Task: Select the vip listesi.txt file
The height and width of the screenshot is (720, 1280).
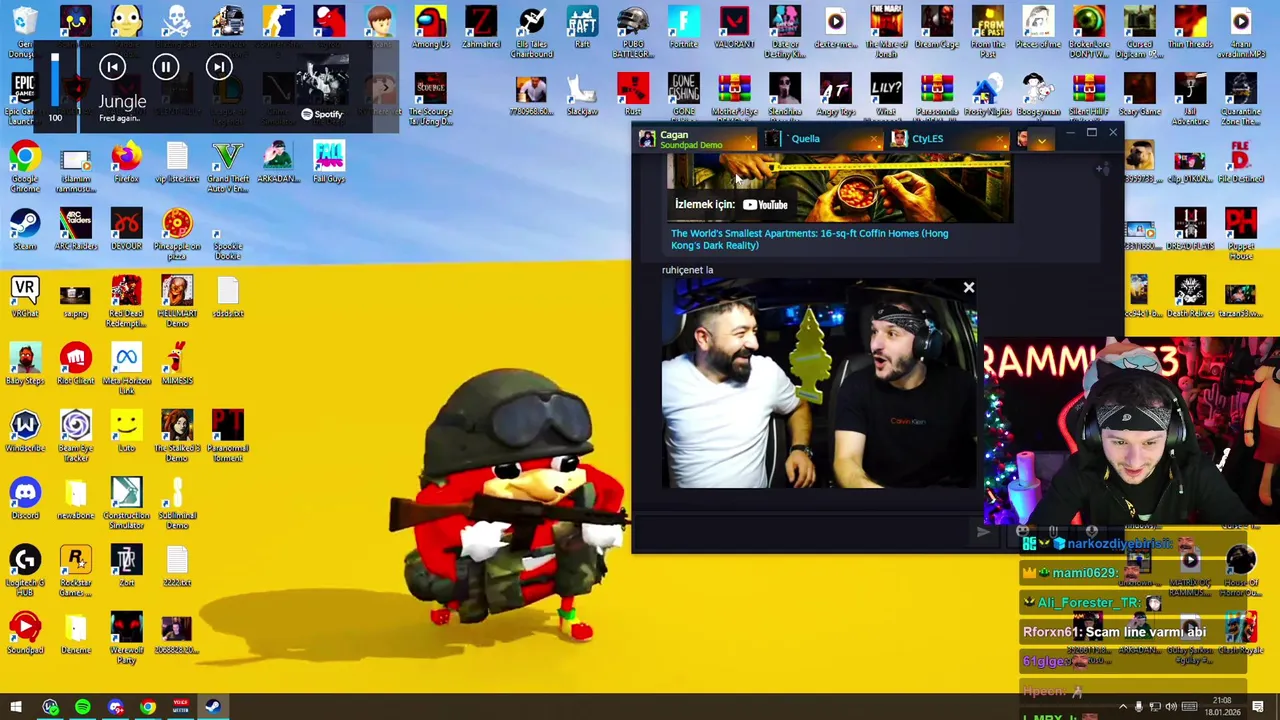Action: [177, 161]
